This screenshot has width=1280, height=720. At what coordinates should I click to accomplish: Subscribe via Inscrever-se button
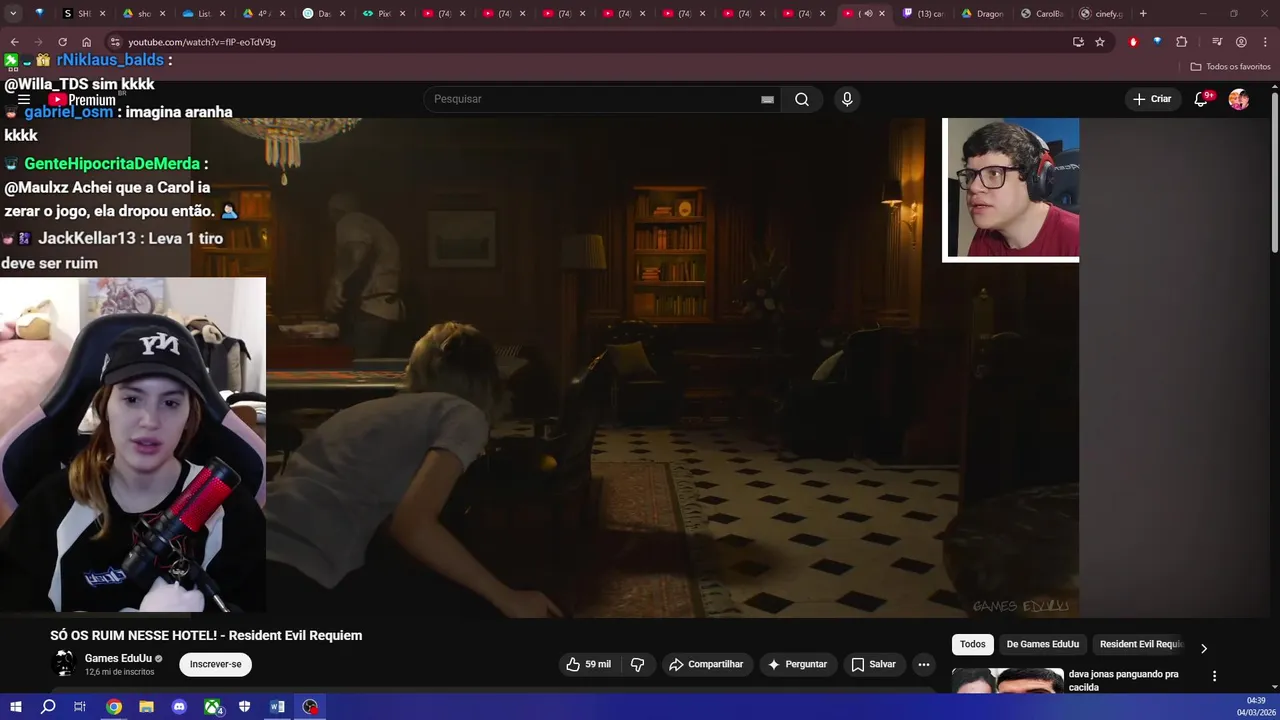pyautogui.click(x=216, y=664)
